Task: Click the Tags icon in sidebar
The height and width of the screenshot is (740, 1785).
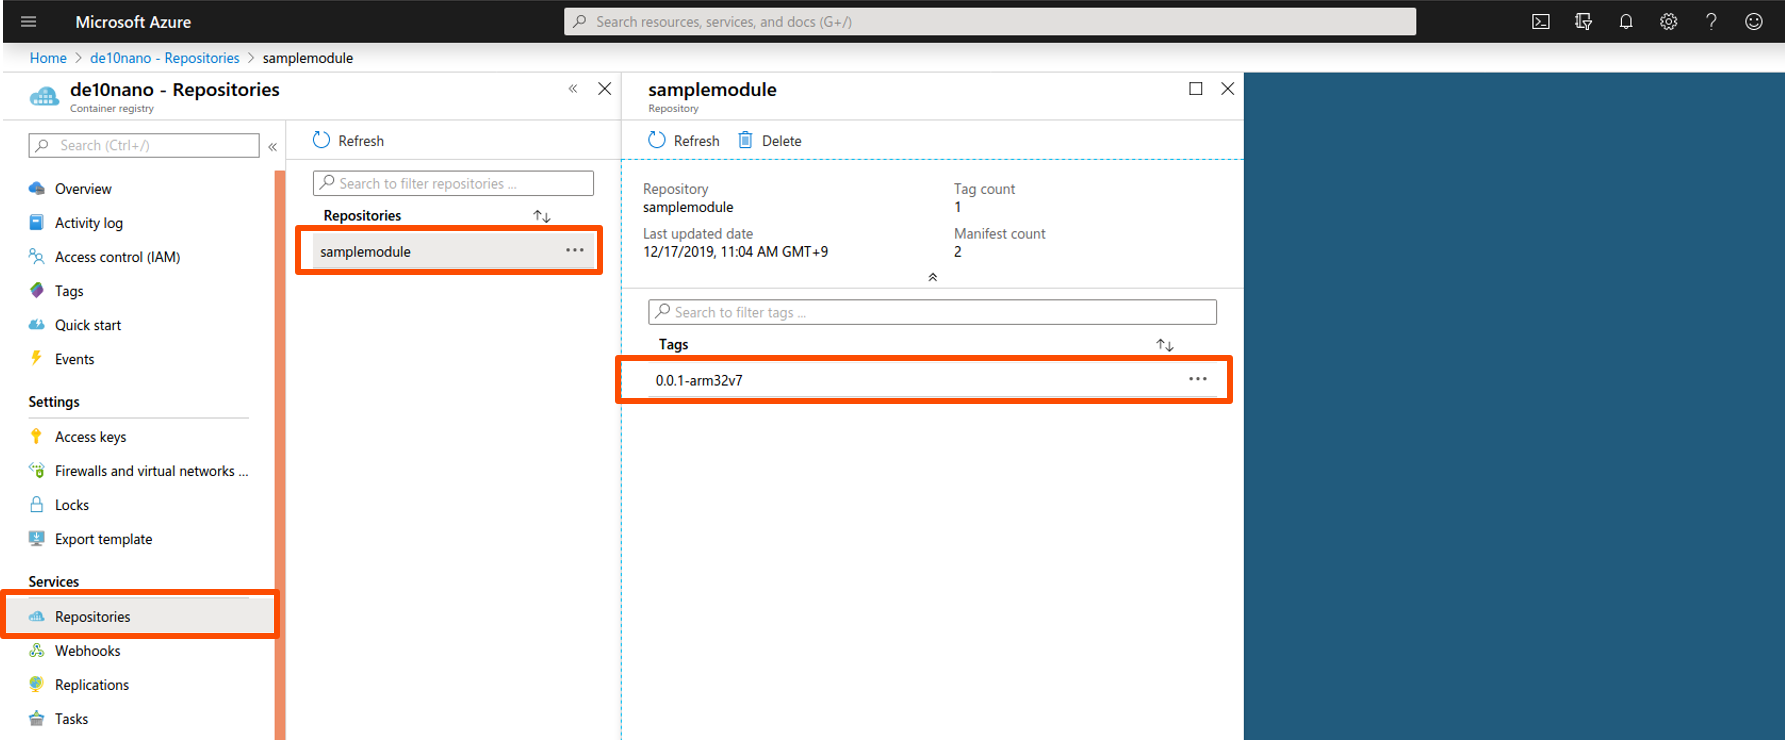Action: (37, 290)
